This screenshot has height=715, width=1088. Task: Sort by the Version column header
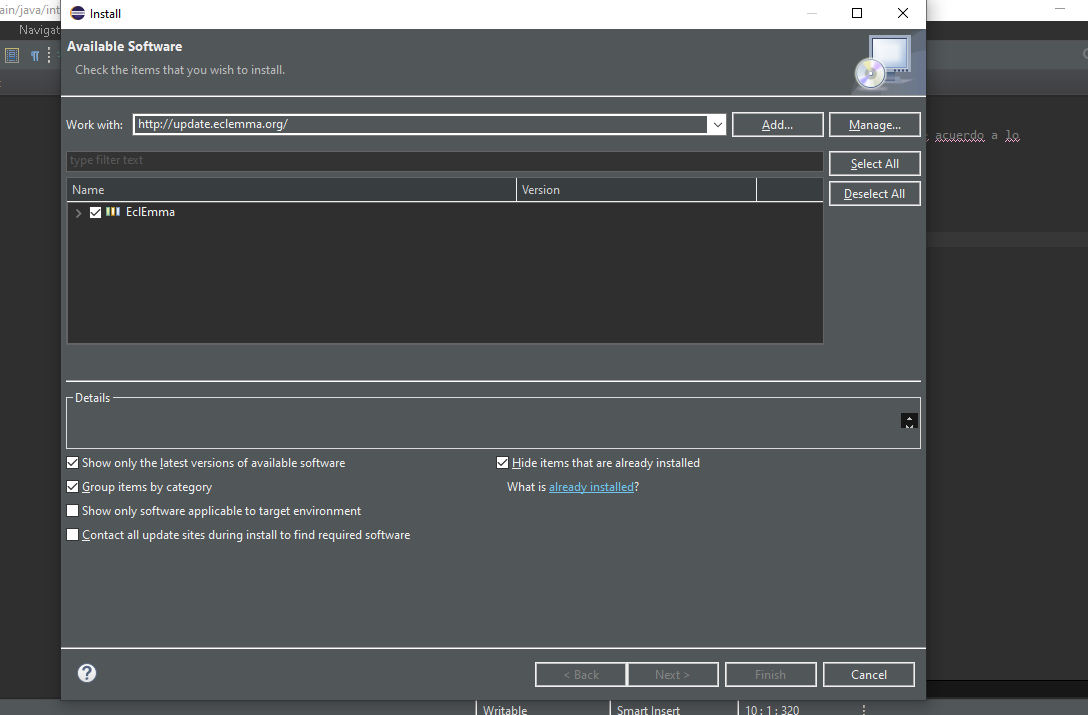pos(636,190)
